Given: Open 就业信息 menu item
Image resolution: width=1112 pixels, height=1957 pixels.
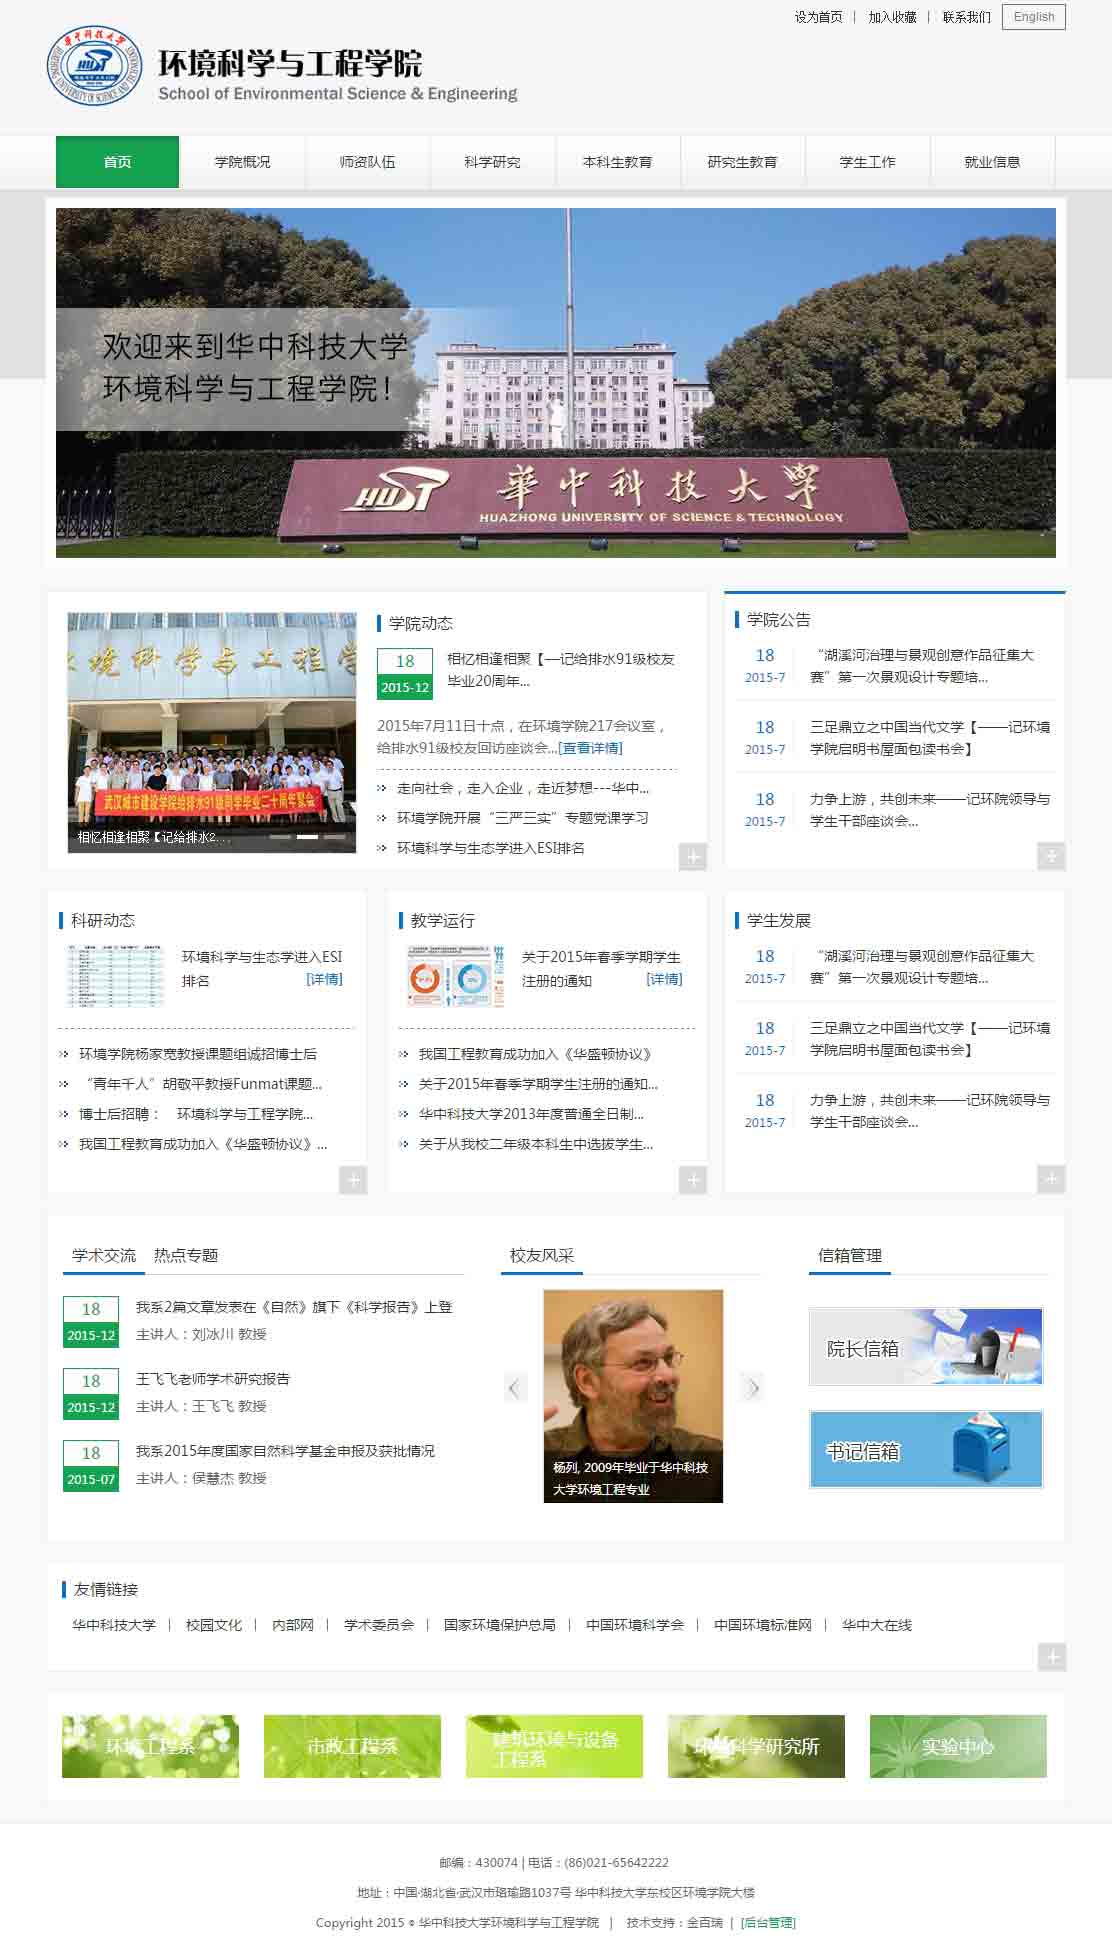Looking at the screenshot, I should (992, 162).
